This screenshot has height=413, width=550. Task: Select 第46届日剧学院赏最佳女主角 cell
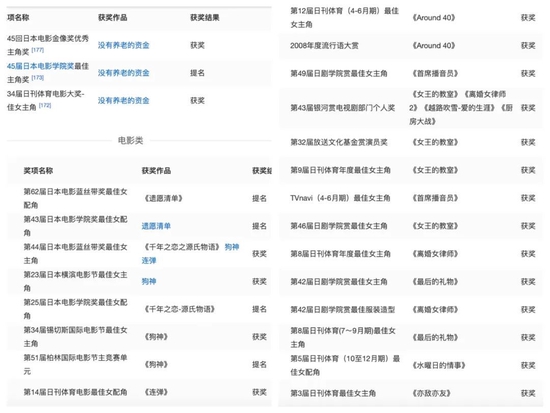pyautogui.click(x=339, y=226)
